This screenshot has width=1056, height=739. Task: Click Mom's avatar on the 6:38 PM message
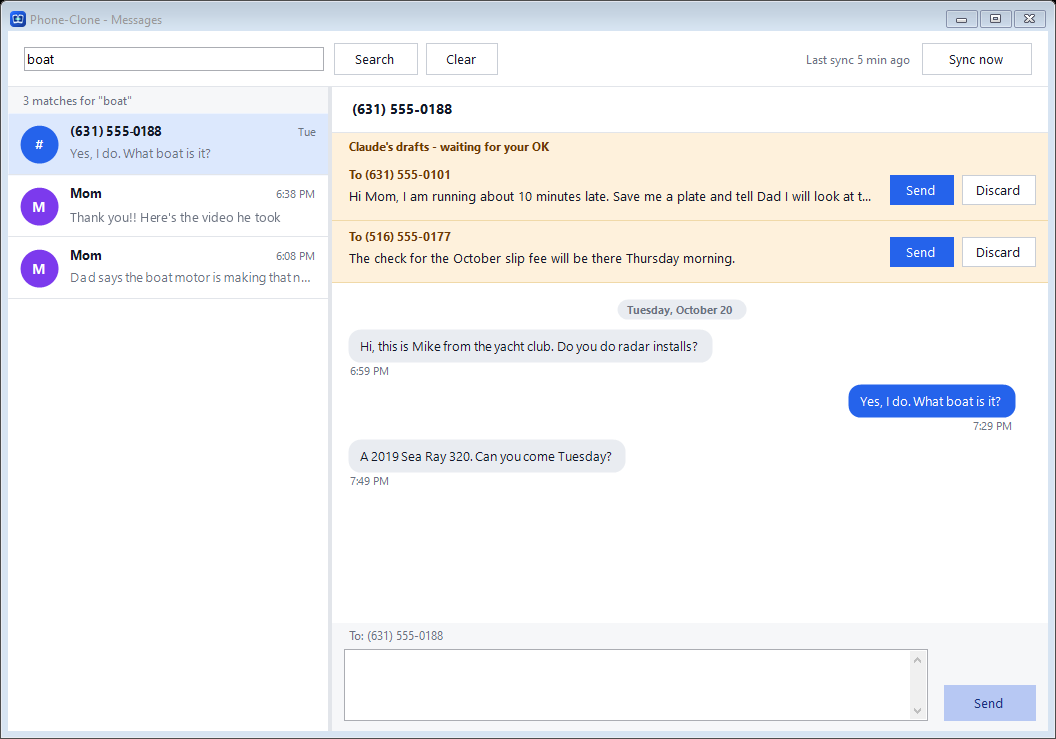39,207
